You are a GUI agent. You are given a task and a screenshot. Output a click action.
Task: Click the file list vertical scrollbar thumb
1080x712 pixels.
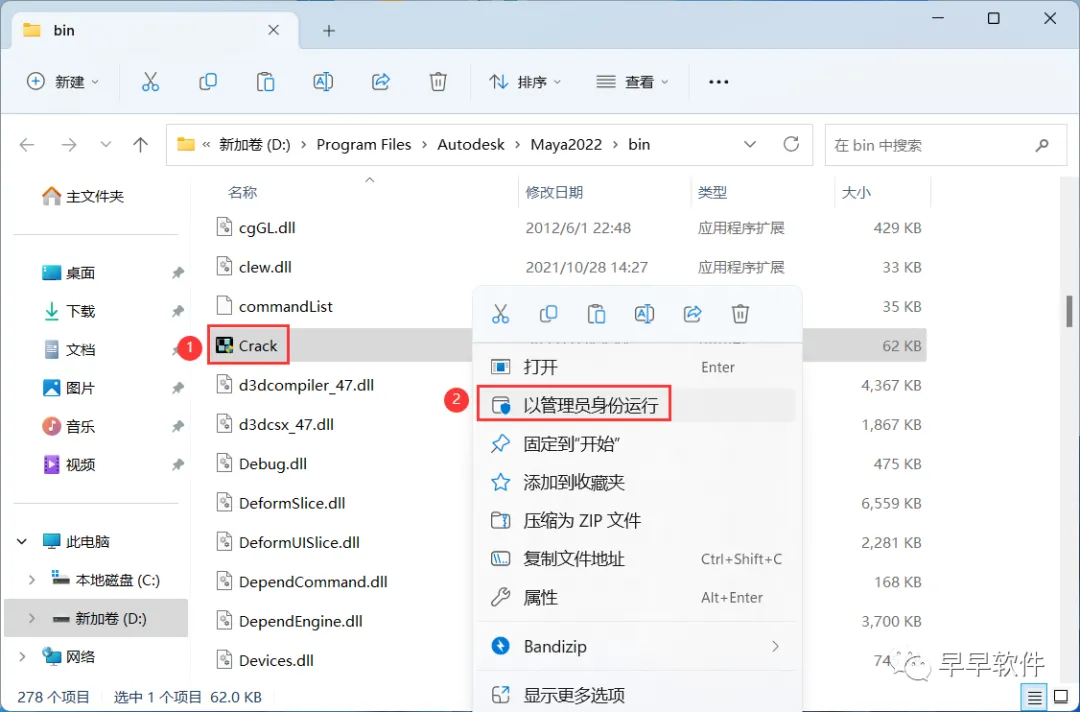1069,311
